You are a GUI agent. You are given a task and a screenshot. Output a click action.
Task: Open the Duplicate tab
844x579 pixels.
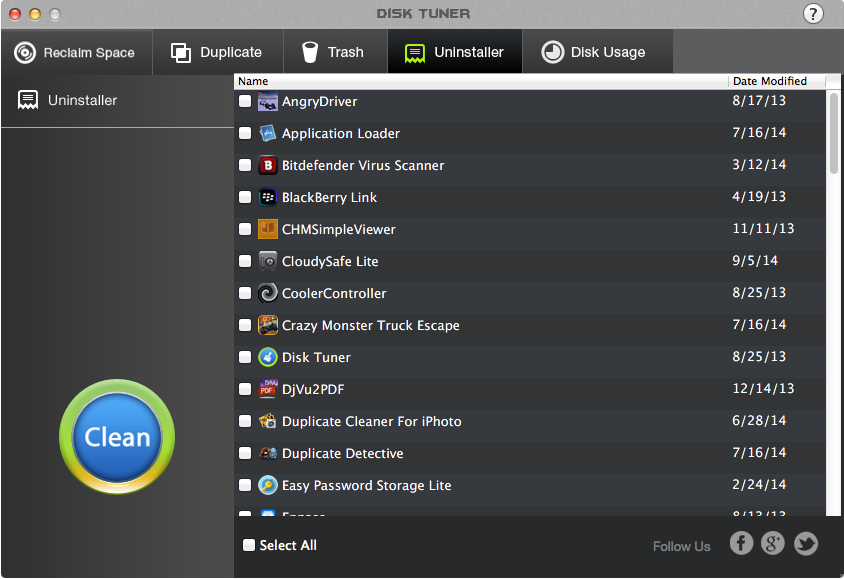pos(218,52)
